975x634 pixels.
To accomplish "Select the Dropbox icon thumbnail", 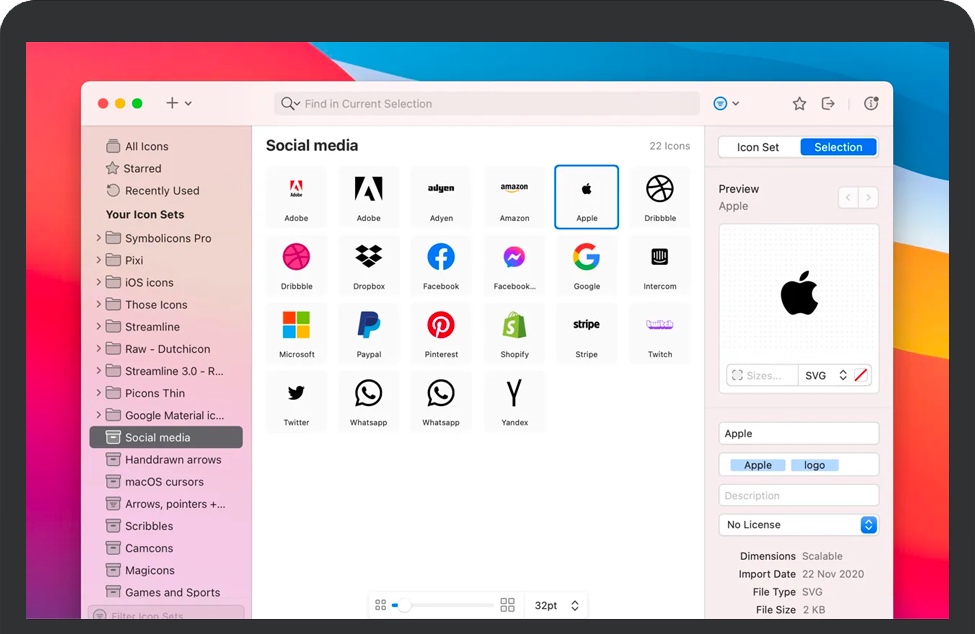I will coord(369,264).
